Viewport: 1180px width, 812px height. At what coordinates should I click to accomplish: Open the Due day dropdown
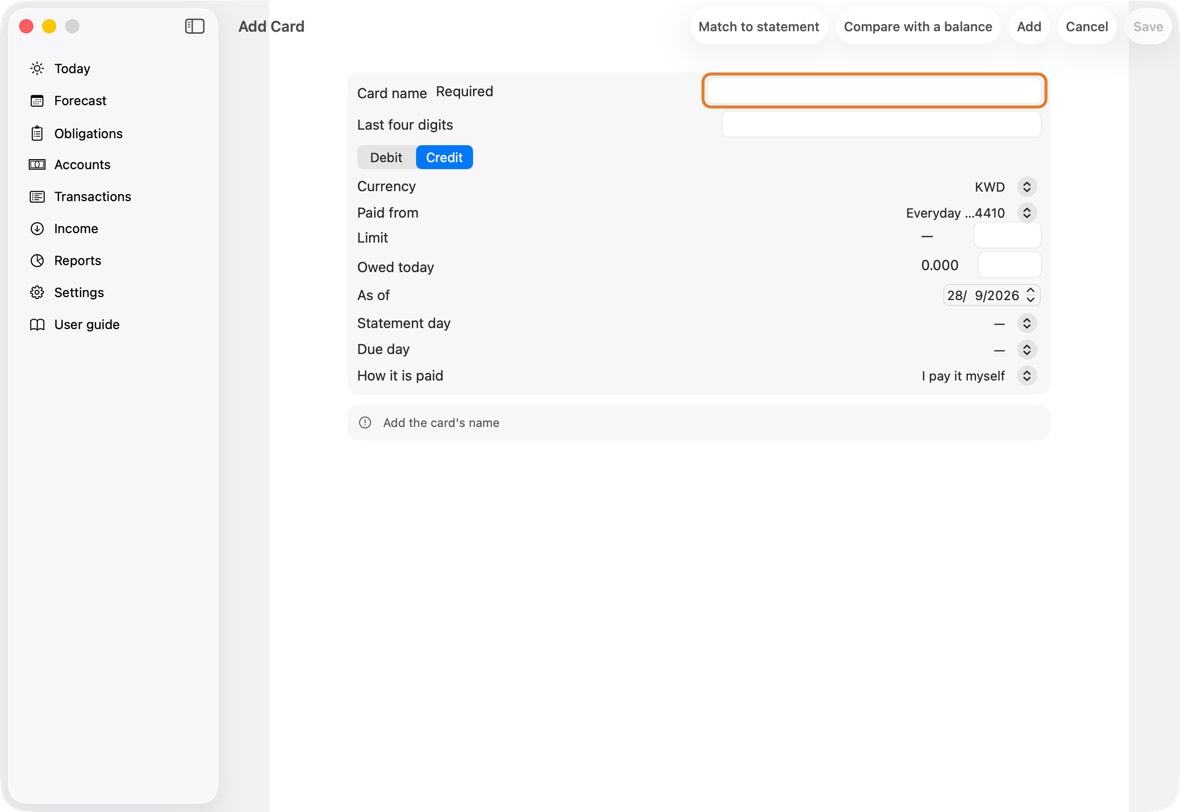click(1026, 350)
